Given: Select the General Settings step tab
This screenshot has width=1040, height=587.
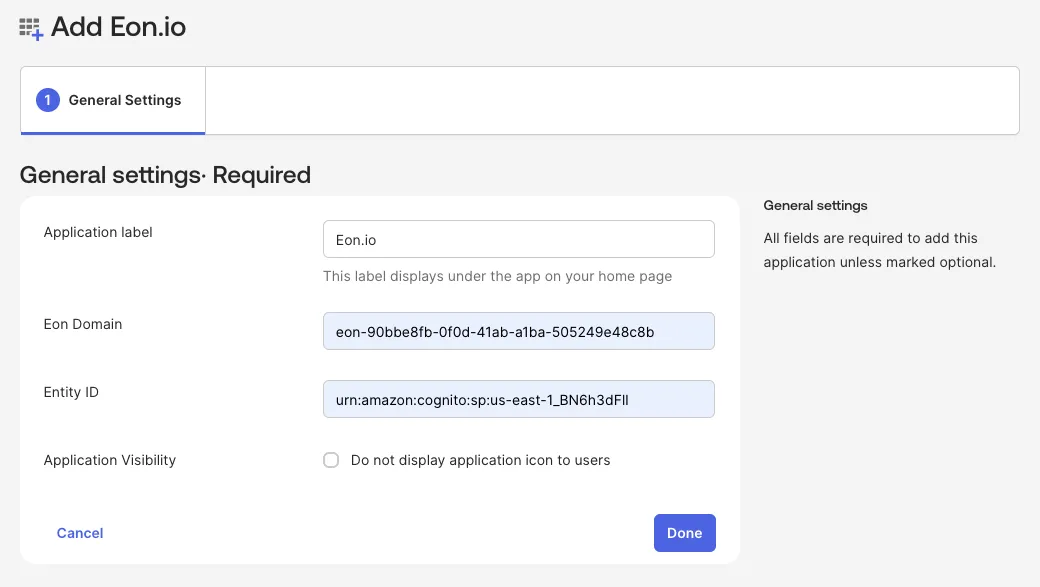Looking at the screenshot, I should click(x=113, y=100).
